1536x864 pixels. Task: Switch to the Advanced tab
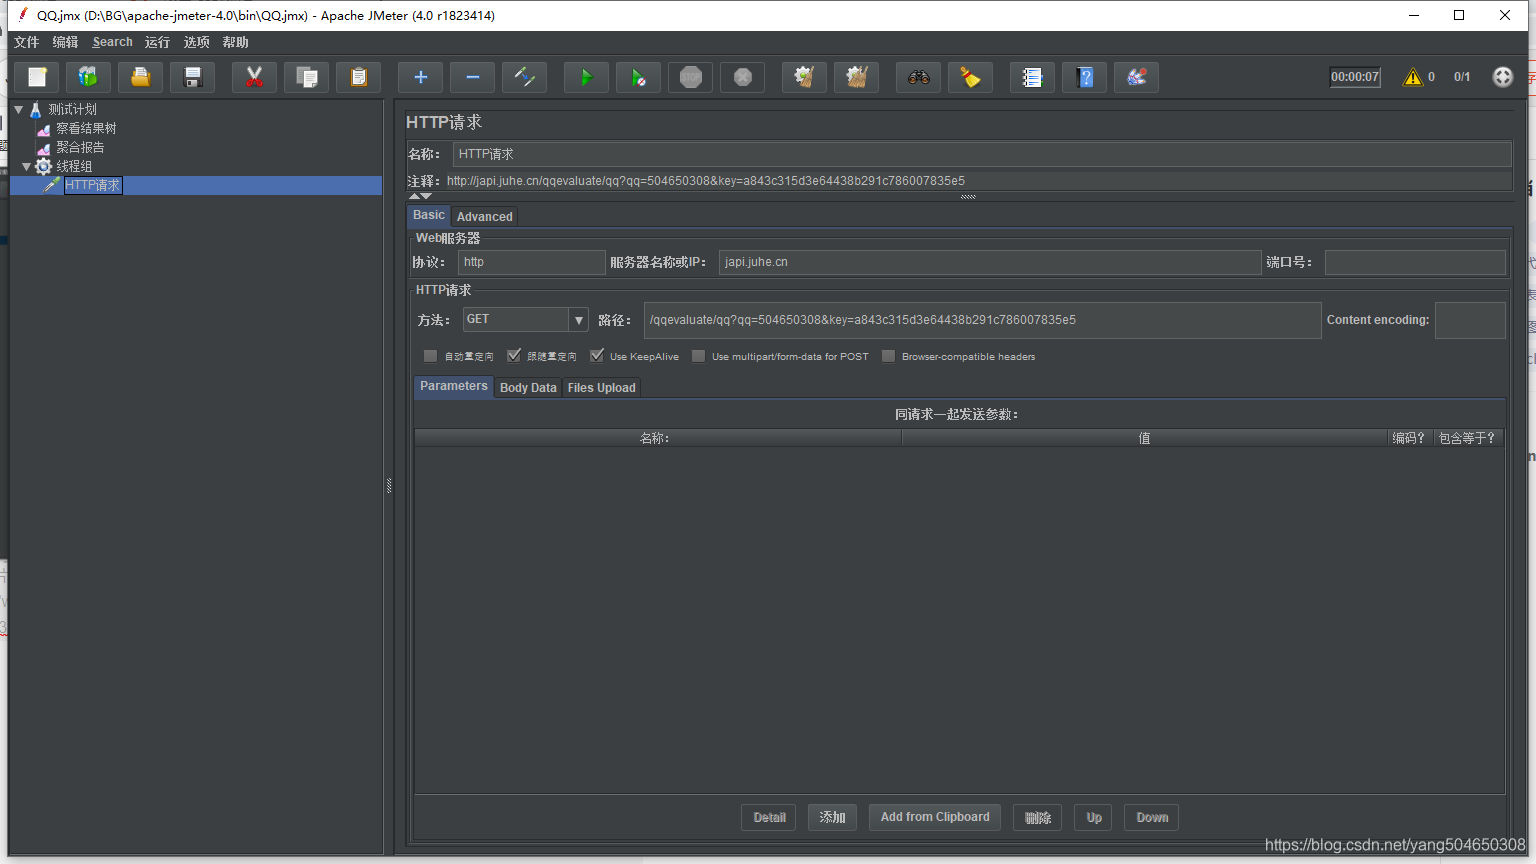[485, 216]
